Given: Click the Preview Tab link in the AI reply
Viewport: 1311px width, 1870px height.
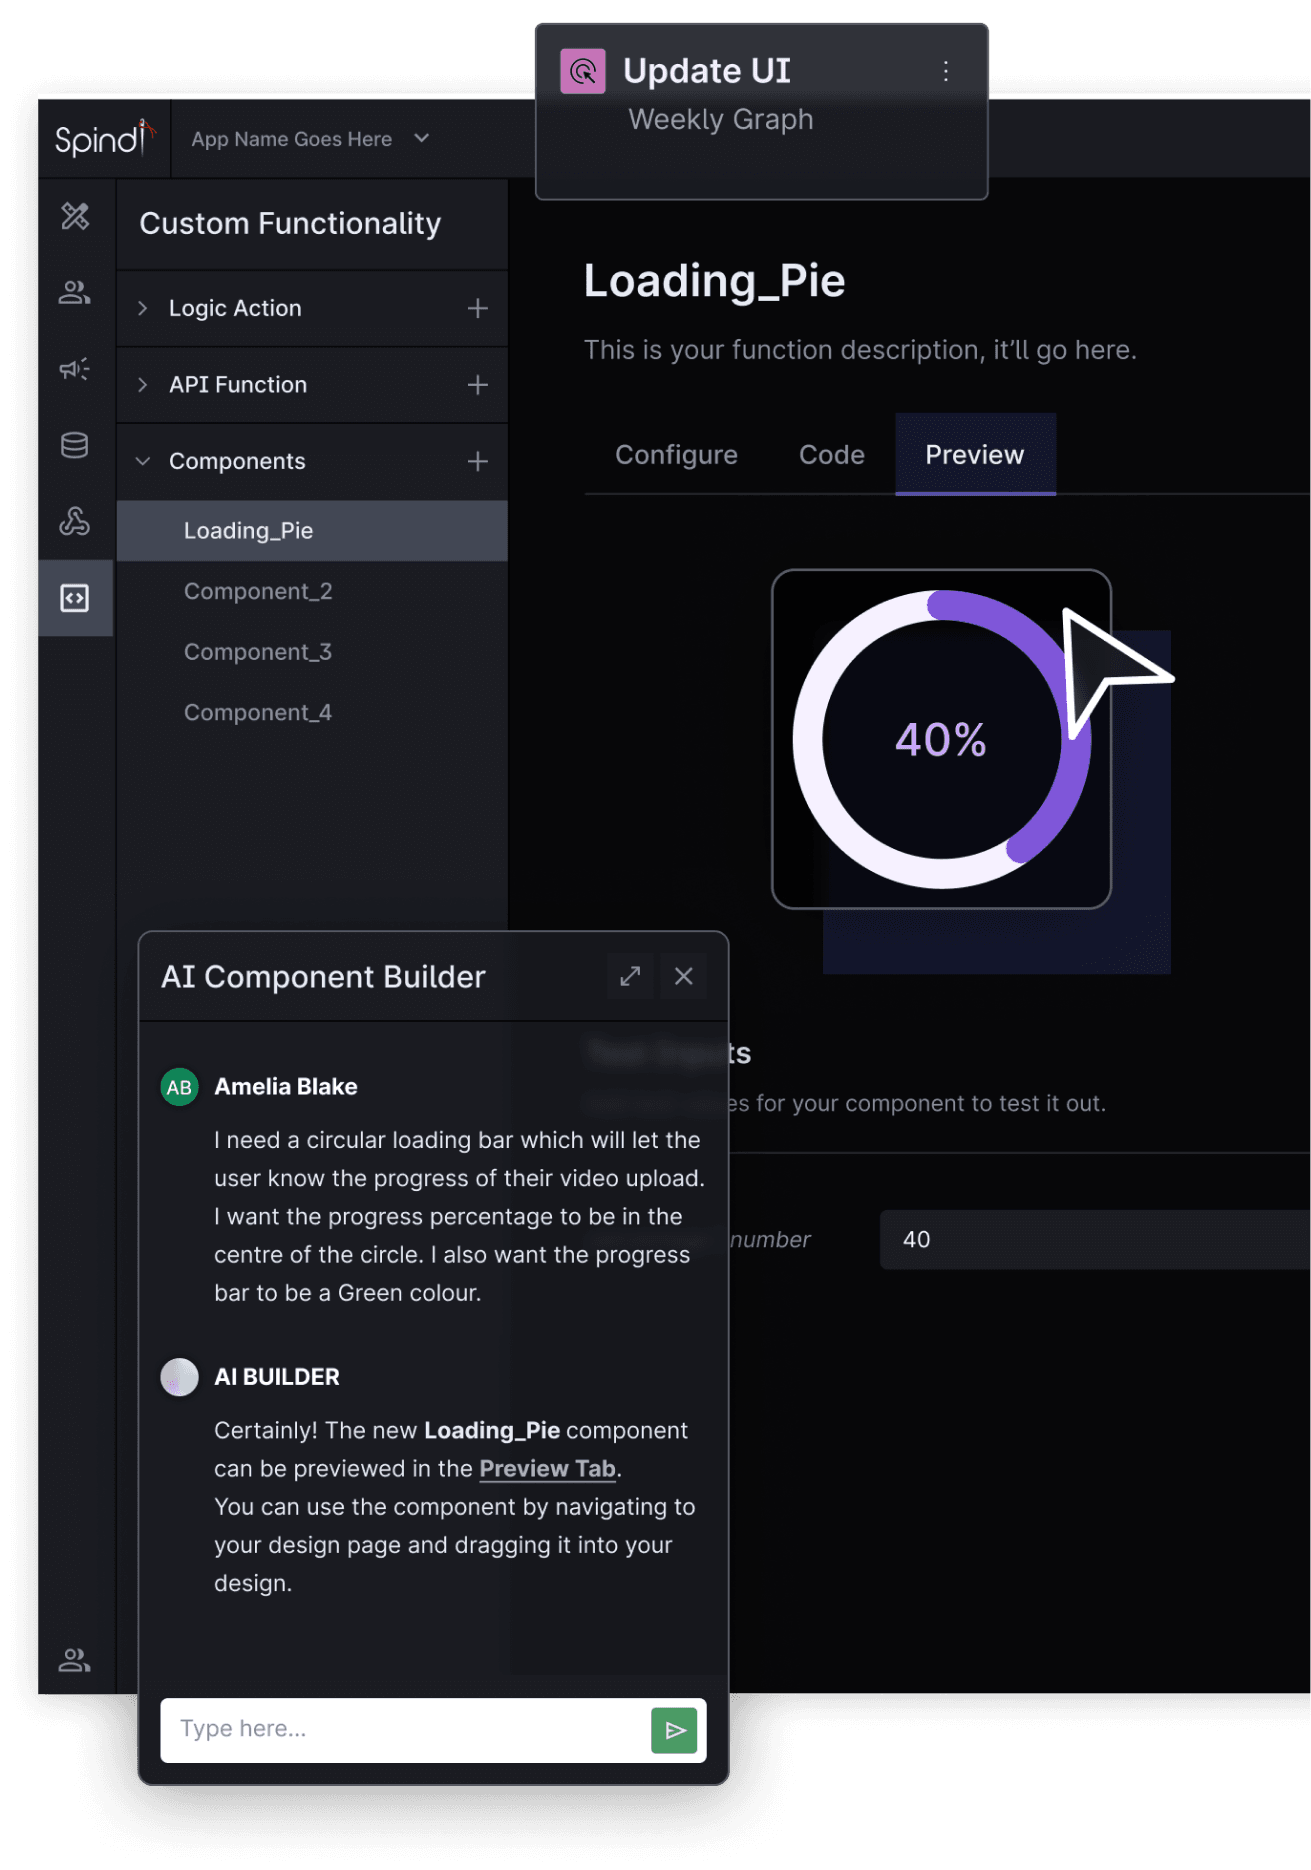Looking at the screenshot, I should pyautogui.click(x=547, y=1468).
